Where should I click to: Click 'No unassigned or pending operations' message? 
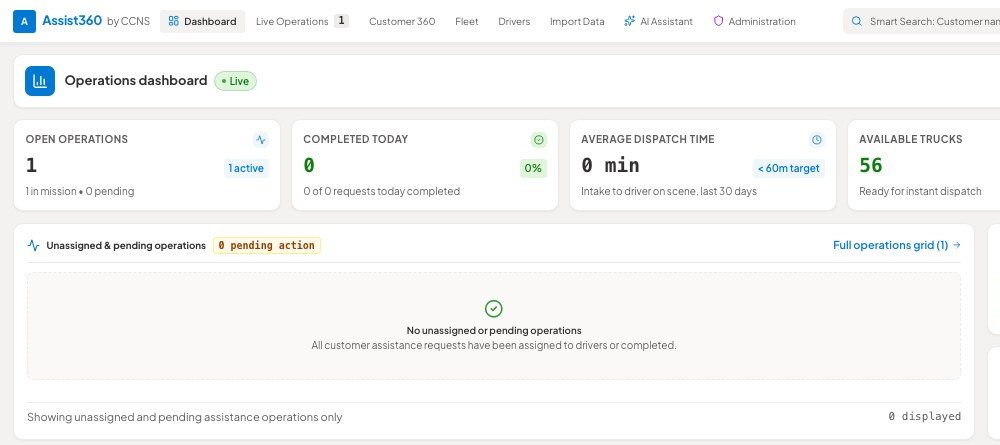tap(494, 330)
